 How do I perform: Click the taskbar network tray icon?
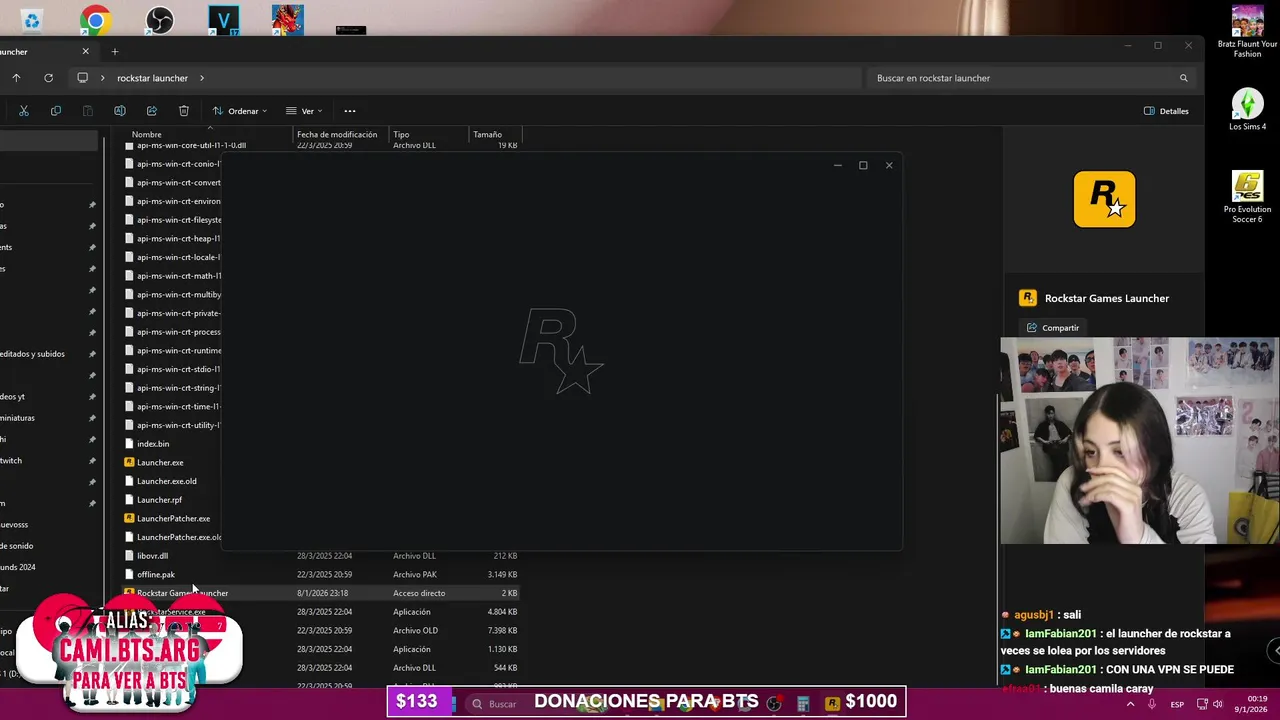click(x=1203, y=704)
